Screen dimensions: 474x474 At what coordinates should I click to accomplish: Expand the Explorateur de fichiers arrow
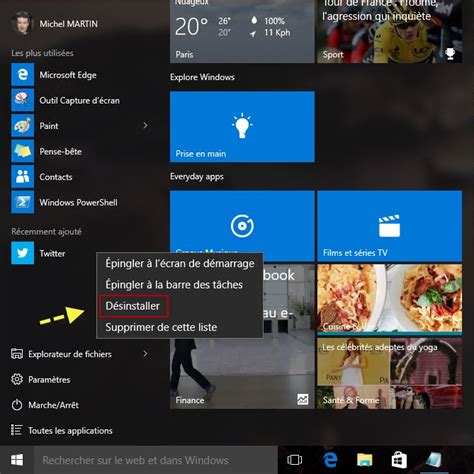click(145, 354)
